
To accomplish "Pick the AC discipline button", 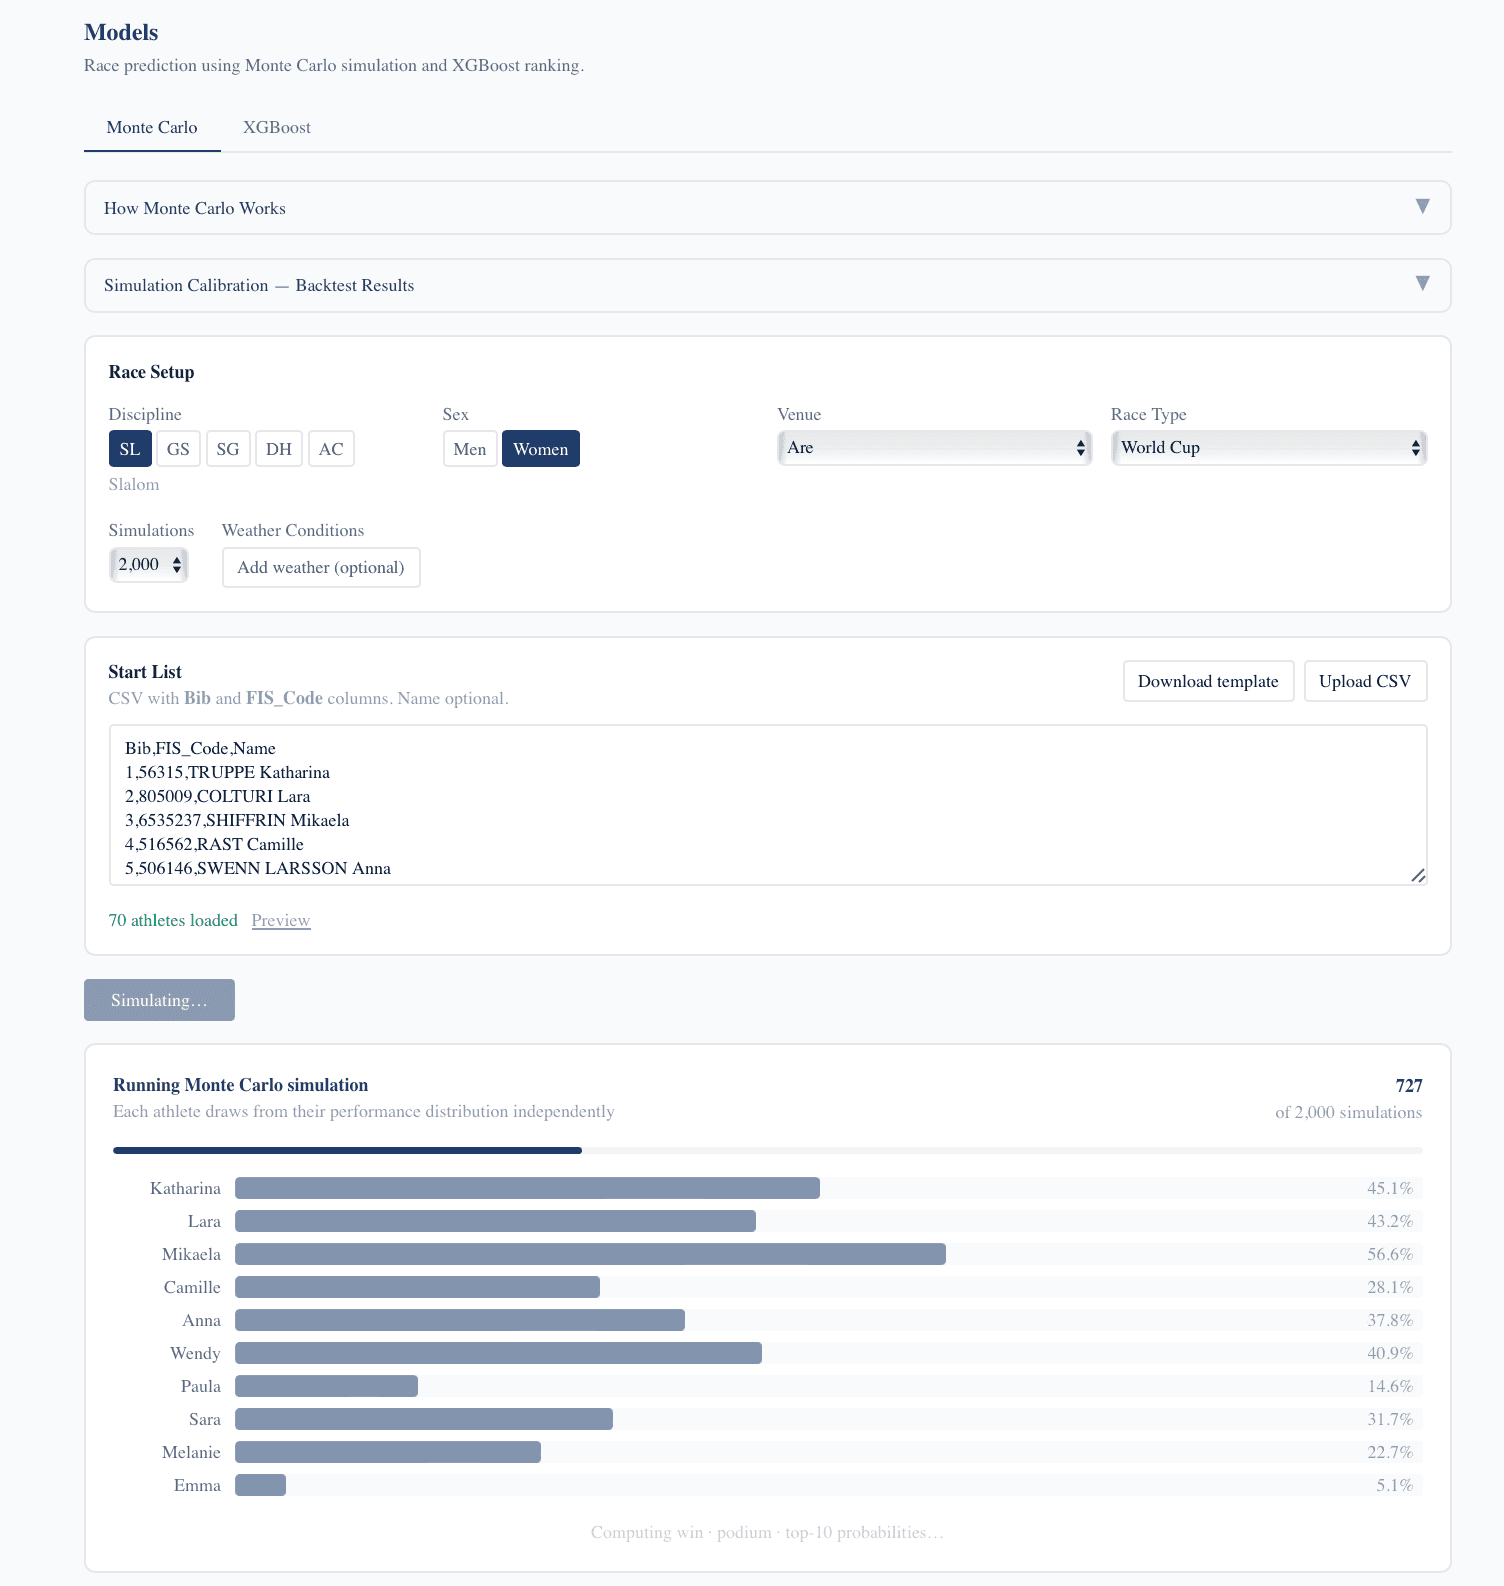I will 331,449.
